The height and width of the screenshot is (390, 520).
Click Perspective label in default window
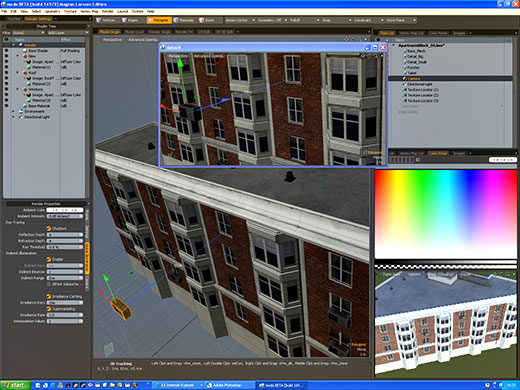pyautogui.click(x=178, y=56)
